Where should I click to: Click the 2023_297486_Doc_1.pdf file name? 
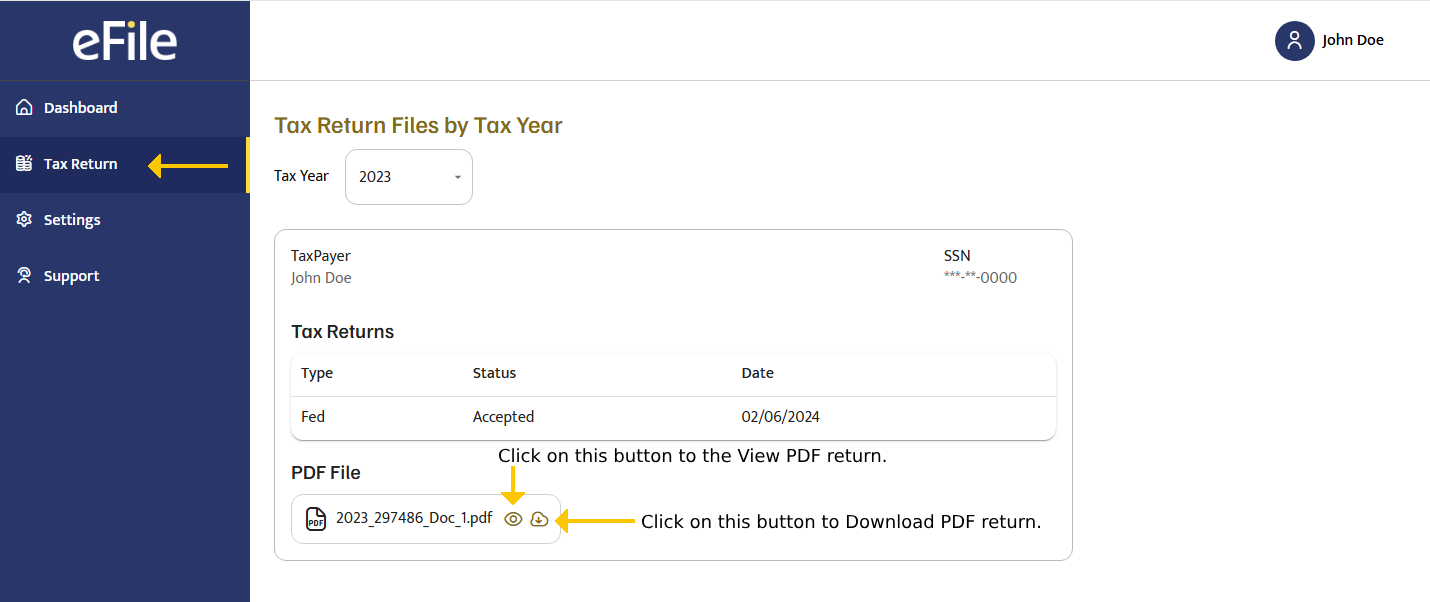point(414,518)
